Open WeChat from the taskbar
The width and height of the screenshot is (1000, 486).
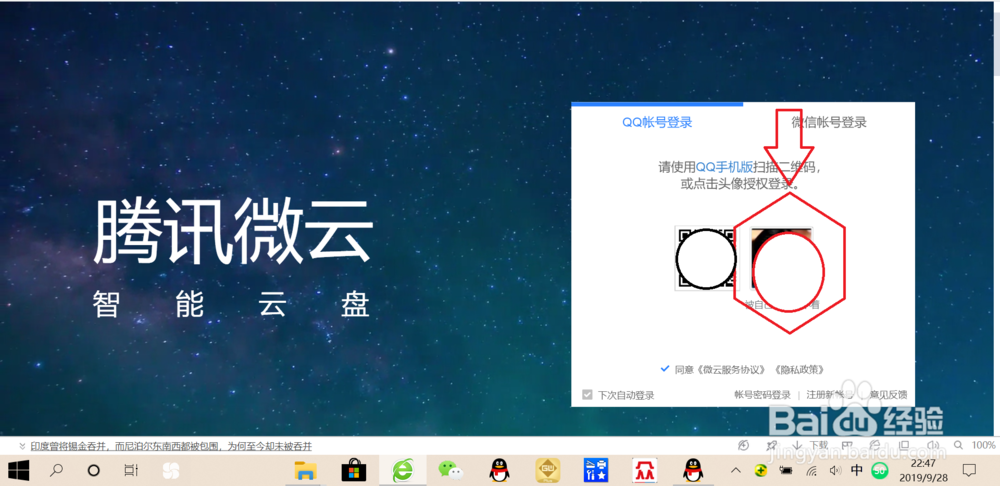point(451,471)
